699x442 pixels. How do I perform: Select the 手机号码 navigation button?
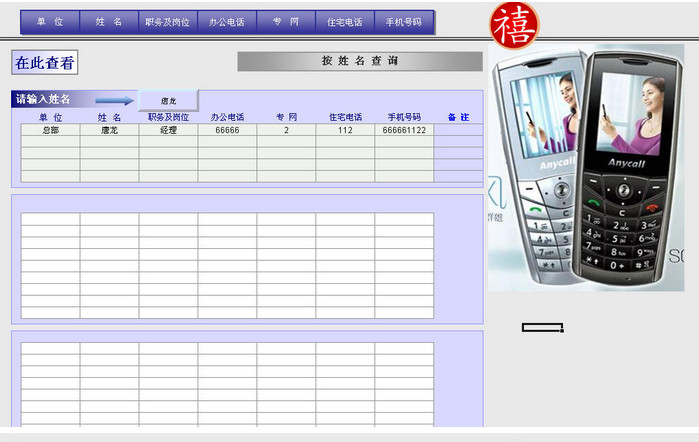404,22
